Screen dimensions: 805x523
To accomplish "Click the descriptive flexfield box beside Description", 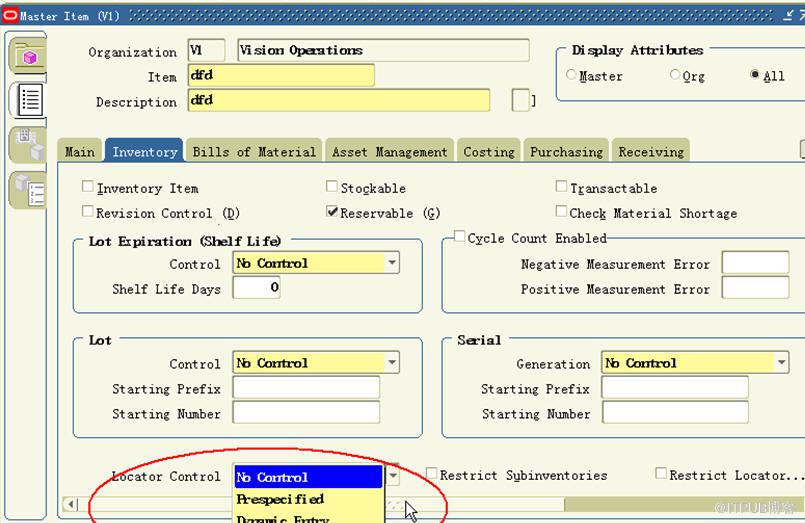I will click(521, 100).
